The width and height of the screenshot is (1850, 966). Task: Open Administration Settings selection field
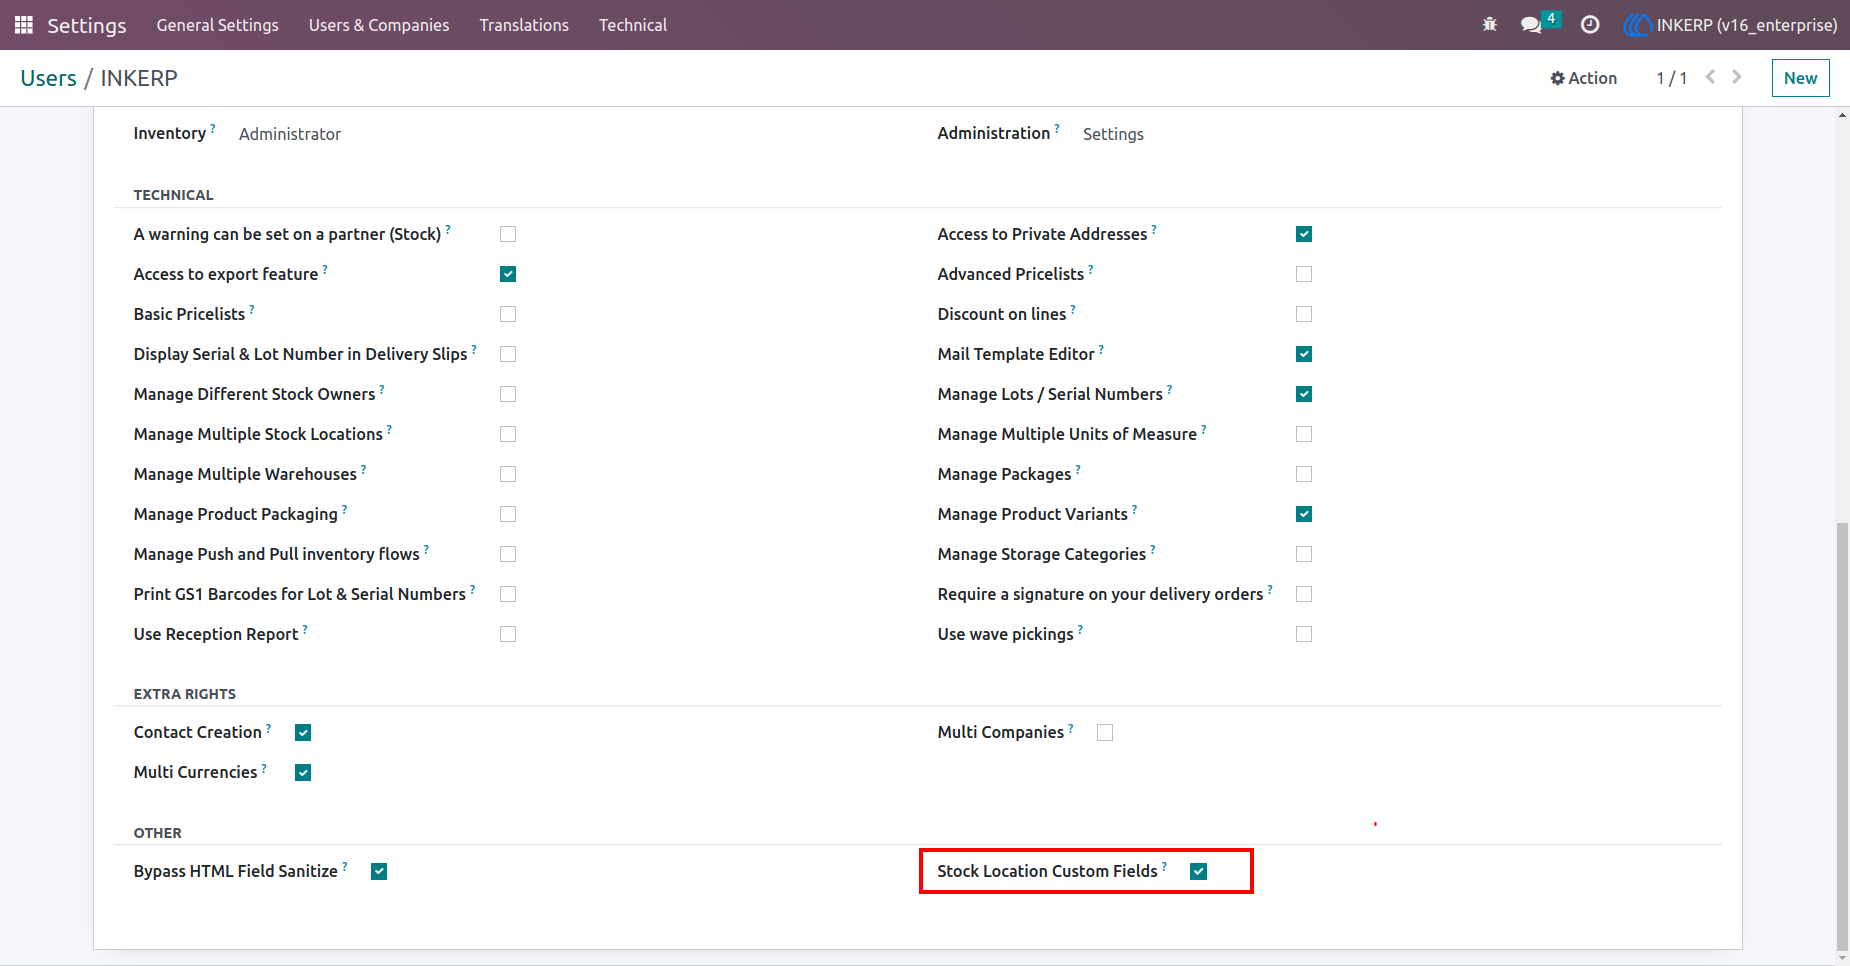1113,134
